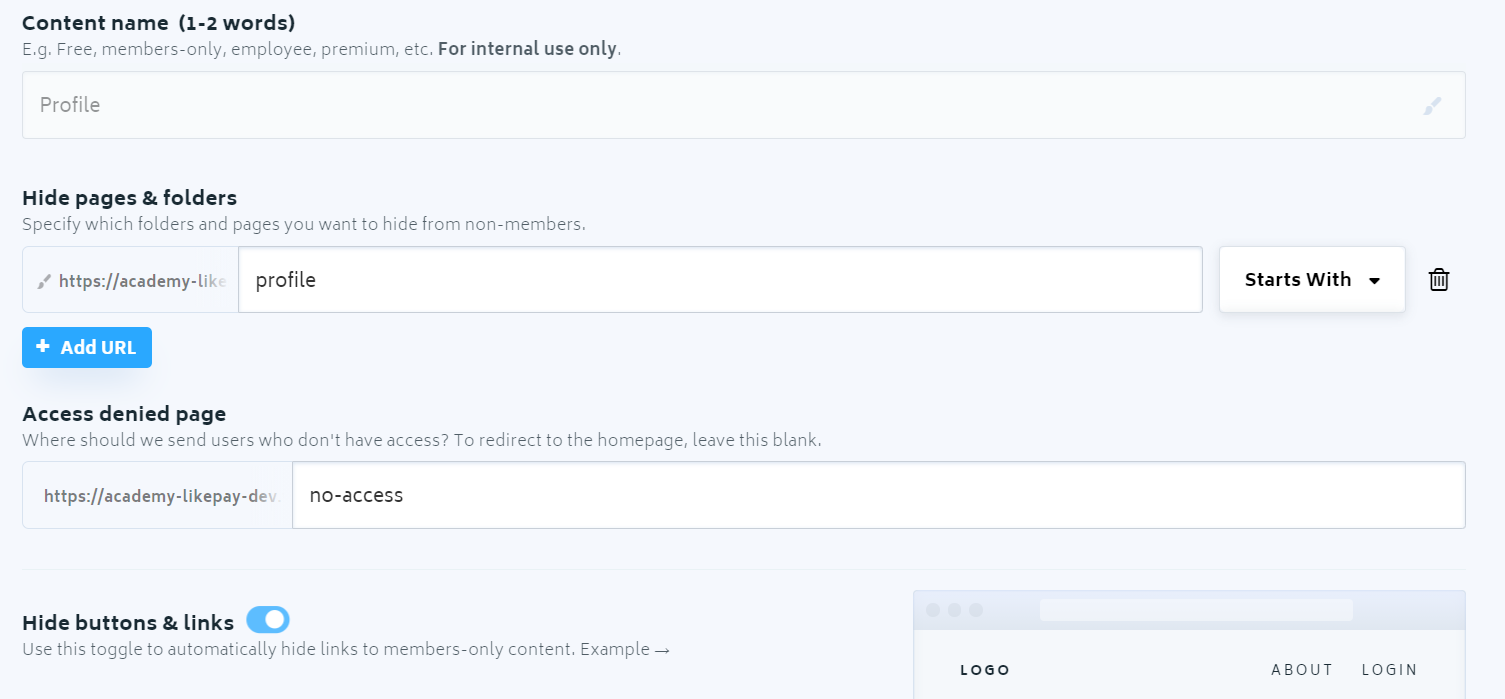Click the academy-like domain prefix in Hide pages
1505x699 pixels.
click(x=143, y=282)
